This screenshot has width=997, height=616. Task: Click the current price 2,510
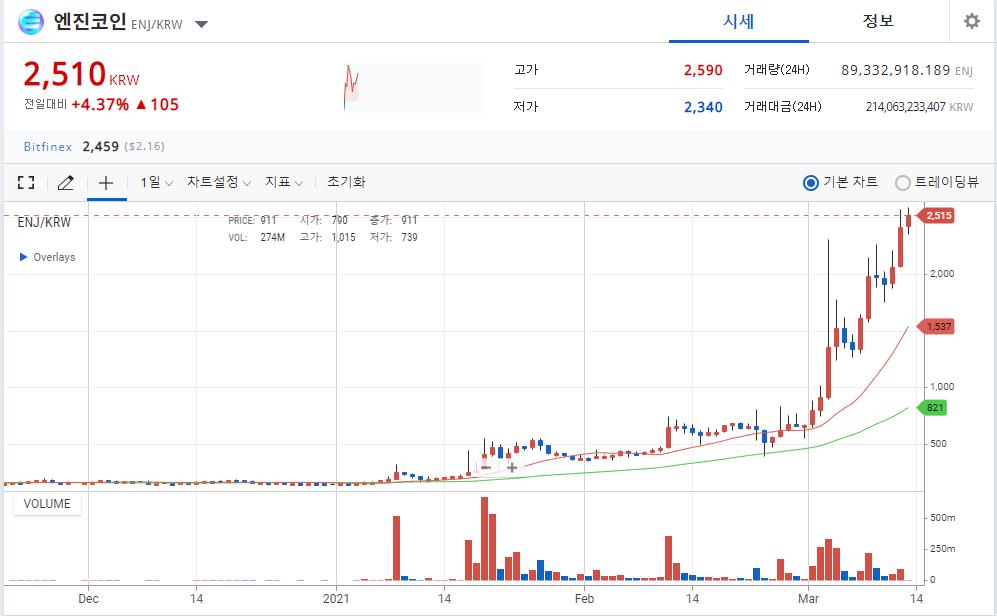point(64,74)
